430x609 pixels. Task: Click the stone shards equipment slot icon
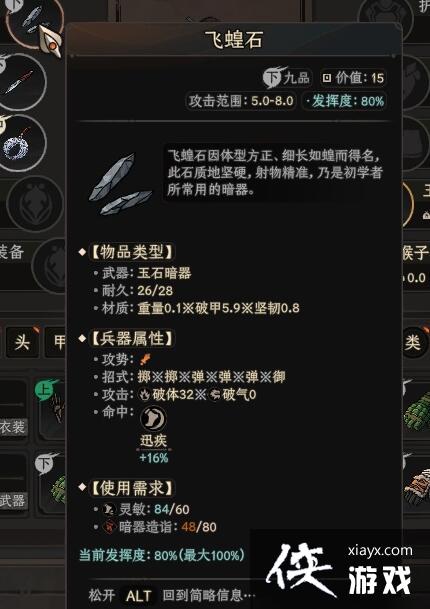pyautogui.click(x=33, y=21)
